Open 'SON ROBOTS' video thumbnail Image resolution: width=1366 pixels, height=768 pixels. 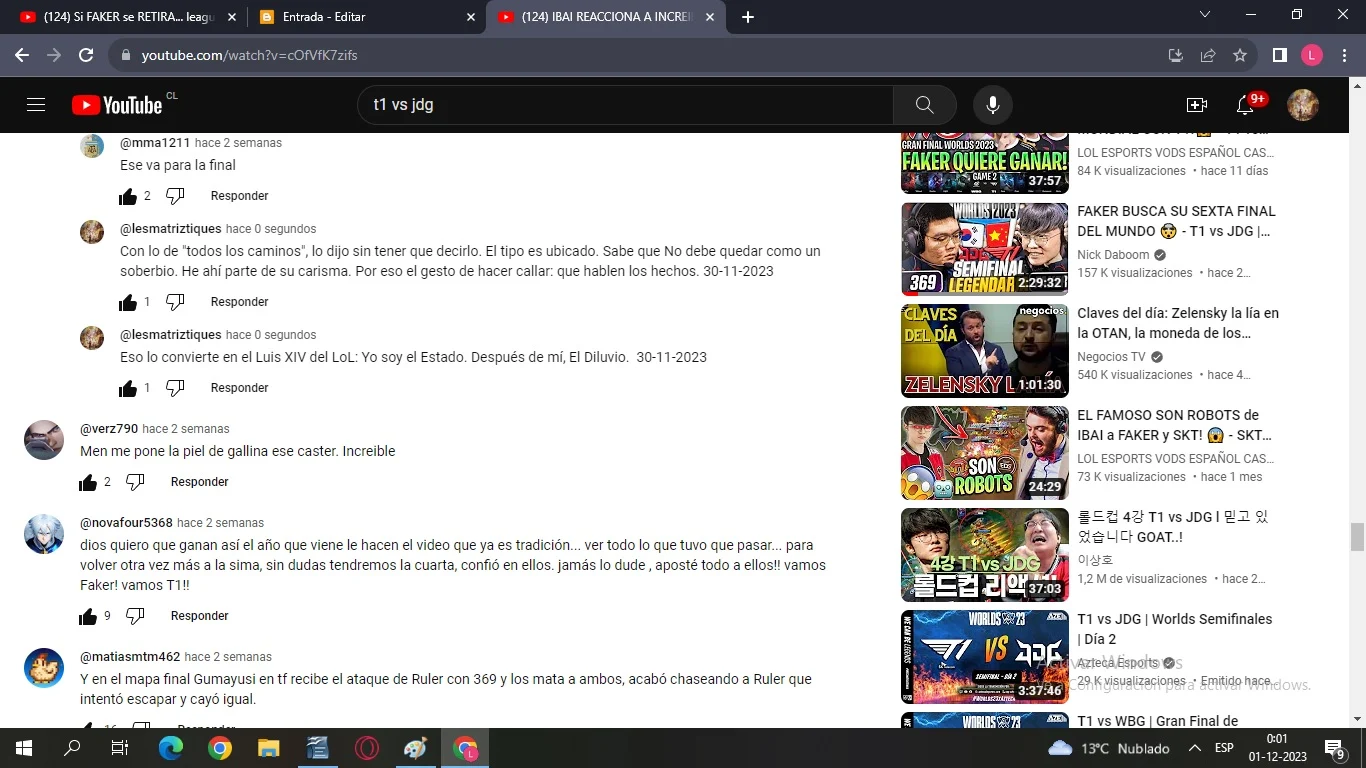(985, 453)
